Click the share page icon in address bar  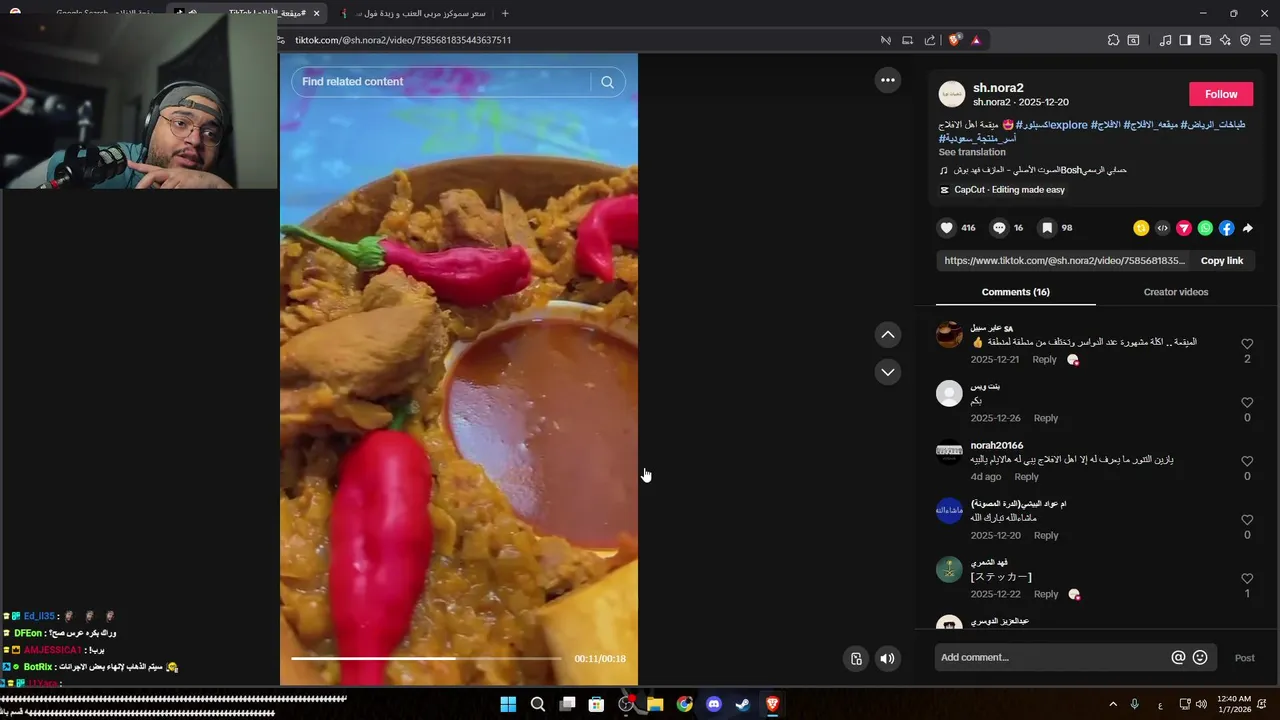[x=930, y=40]
